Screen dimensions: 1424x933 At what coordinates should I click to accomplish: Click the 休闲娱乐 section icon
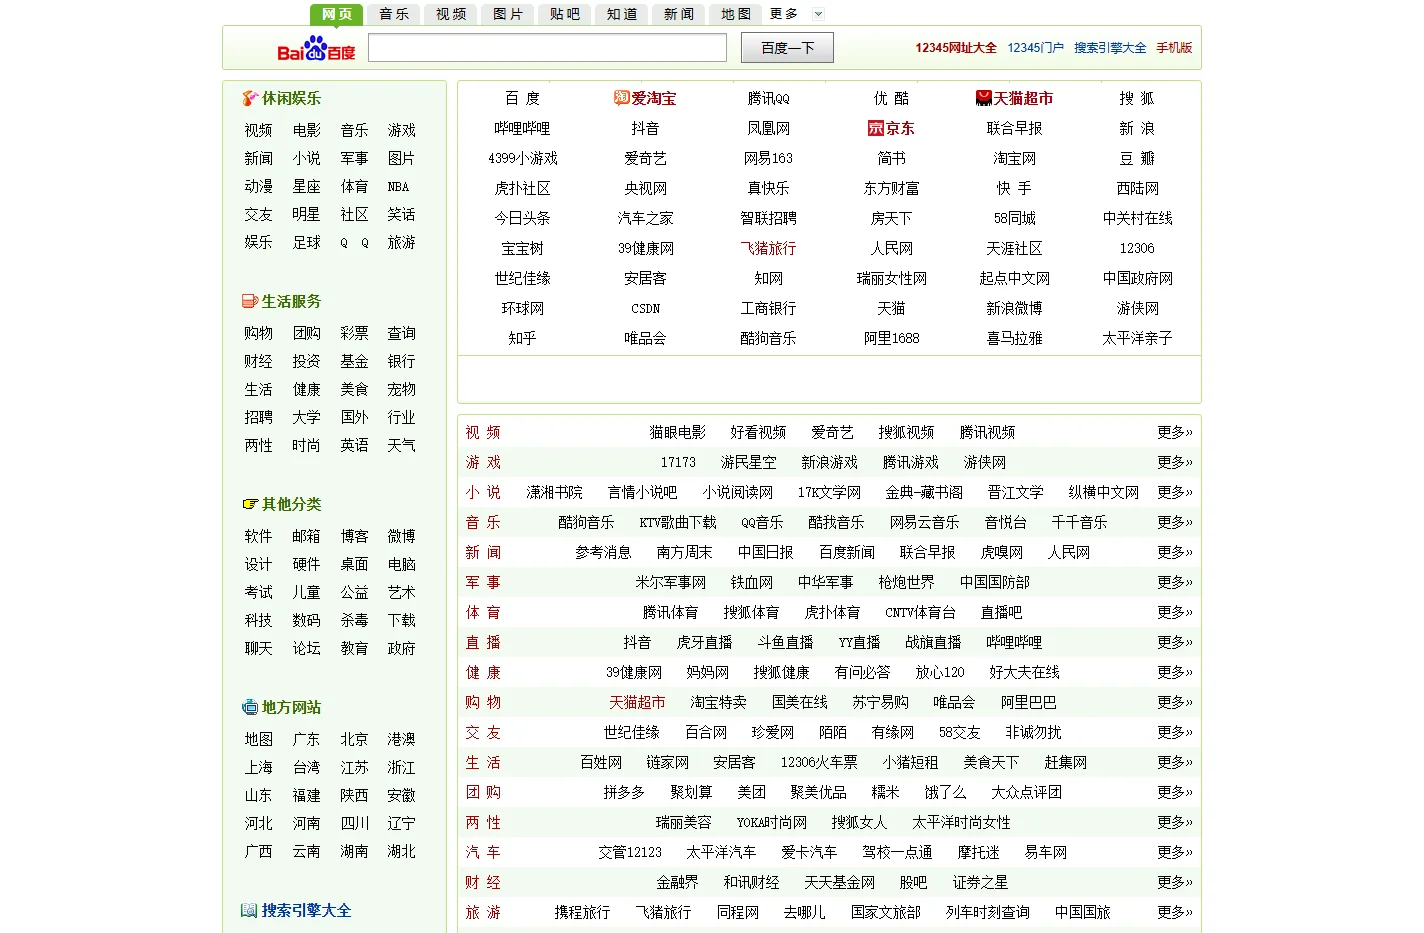250,98
